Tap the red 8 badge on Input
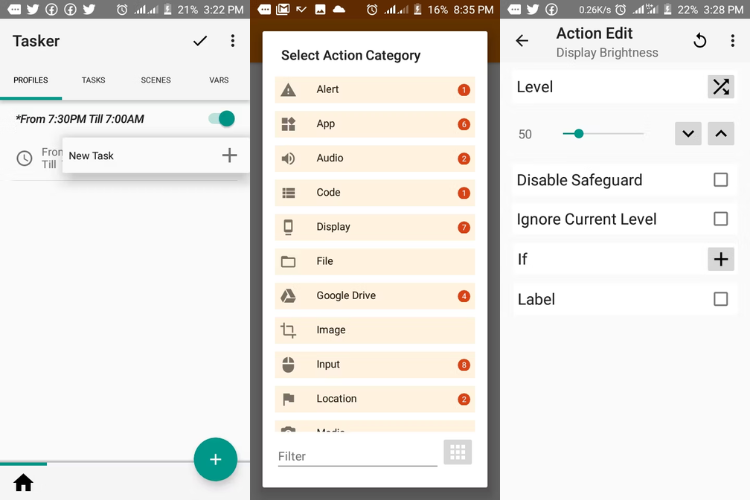The image size is (750, 500). click(463, 365)
